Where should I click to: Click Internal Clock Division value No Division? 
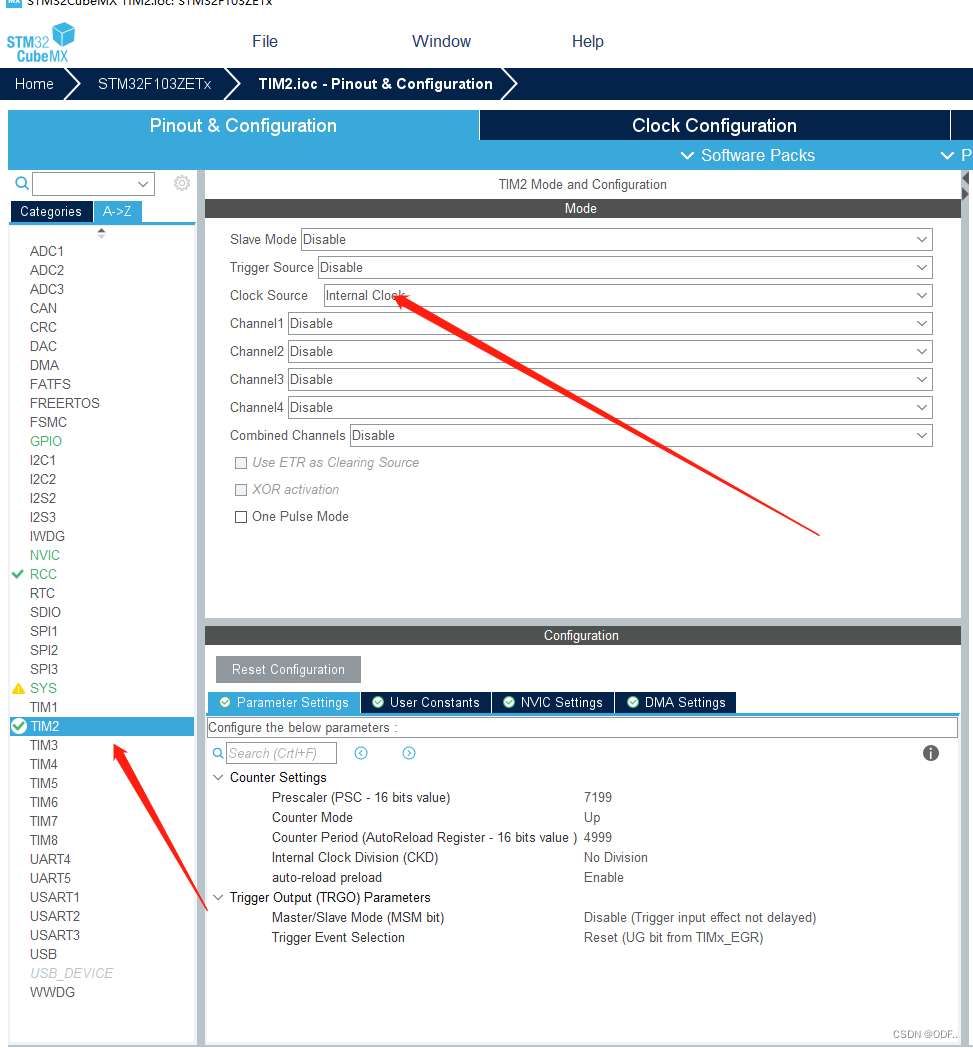[615, 858]
